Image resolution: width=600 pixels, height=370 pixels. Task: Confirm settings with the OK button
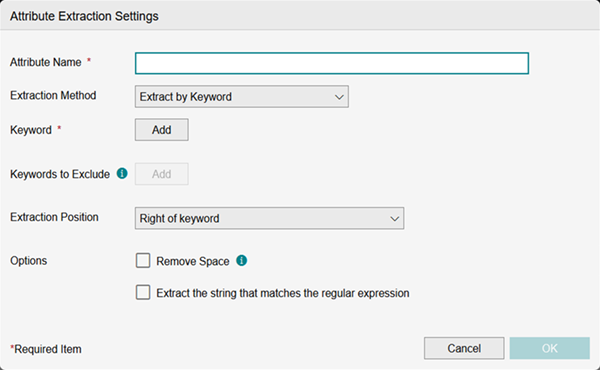[x=549, y=348]
